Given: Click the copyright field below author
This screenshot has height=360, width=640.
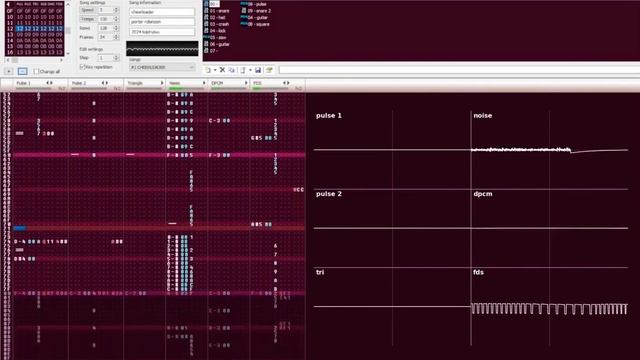Looking at the screenshot, I should point(162,31).
